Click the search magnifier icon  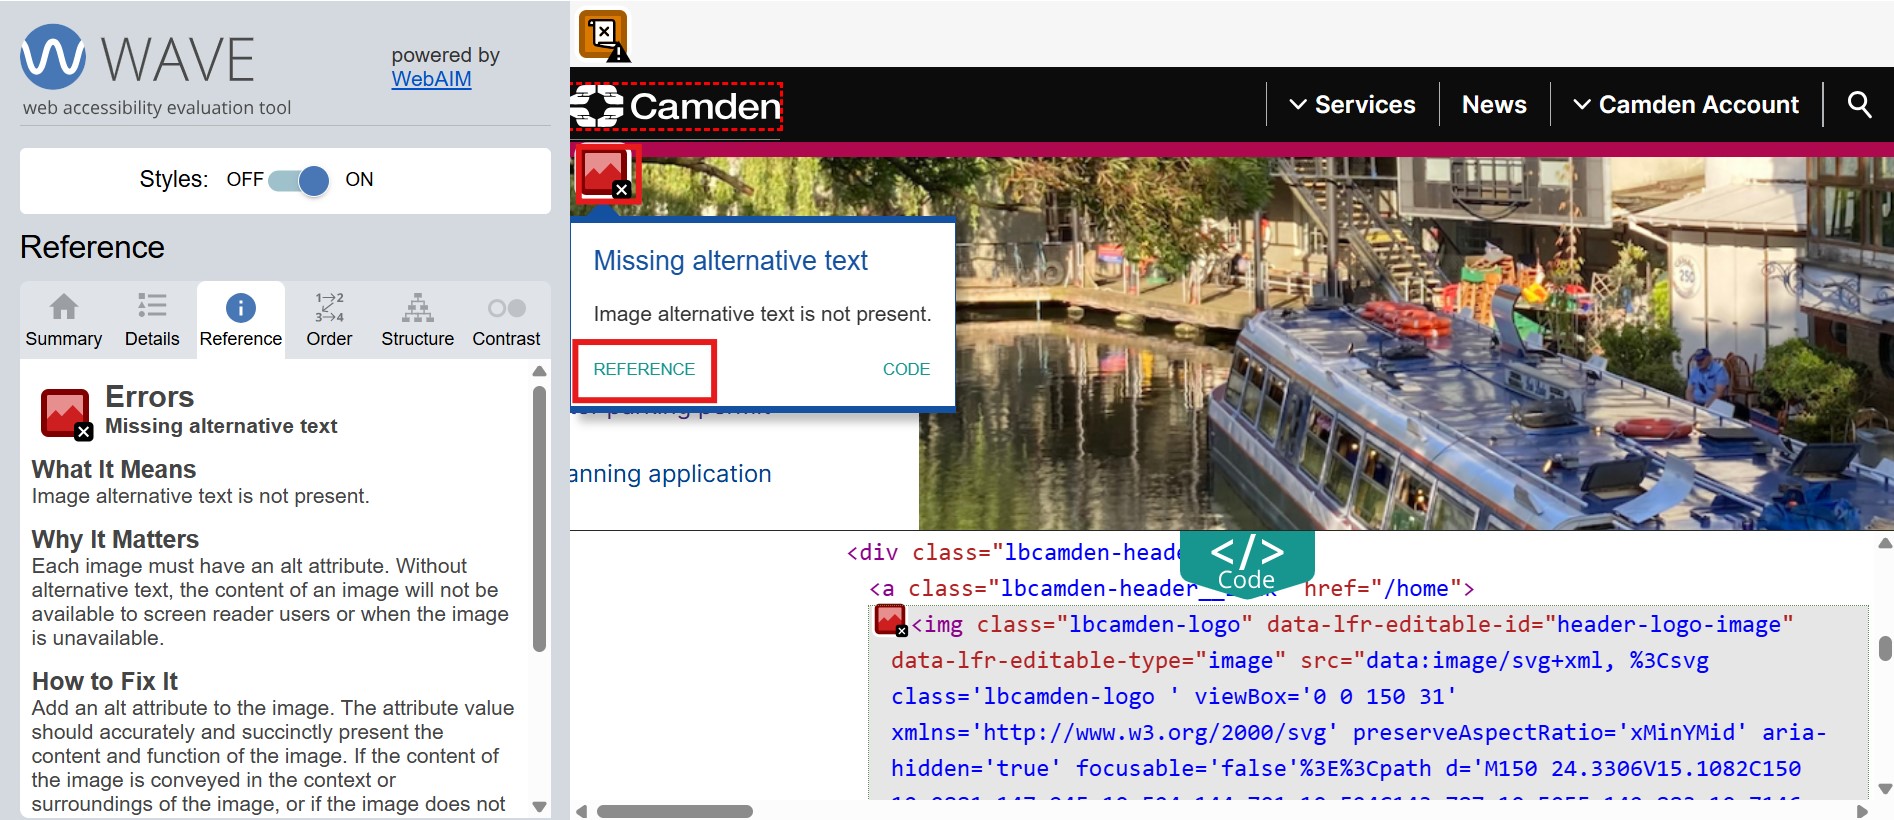click(1859, 104)
